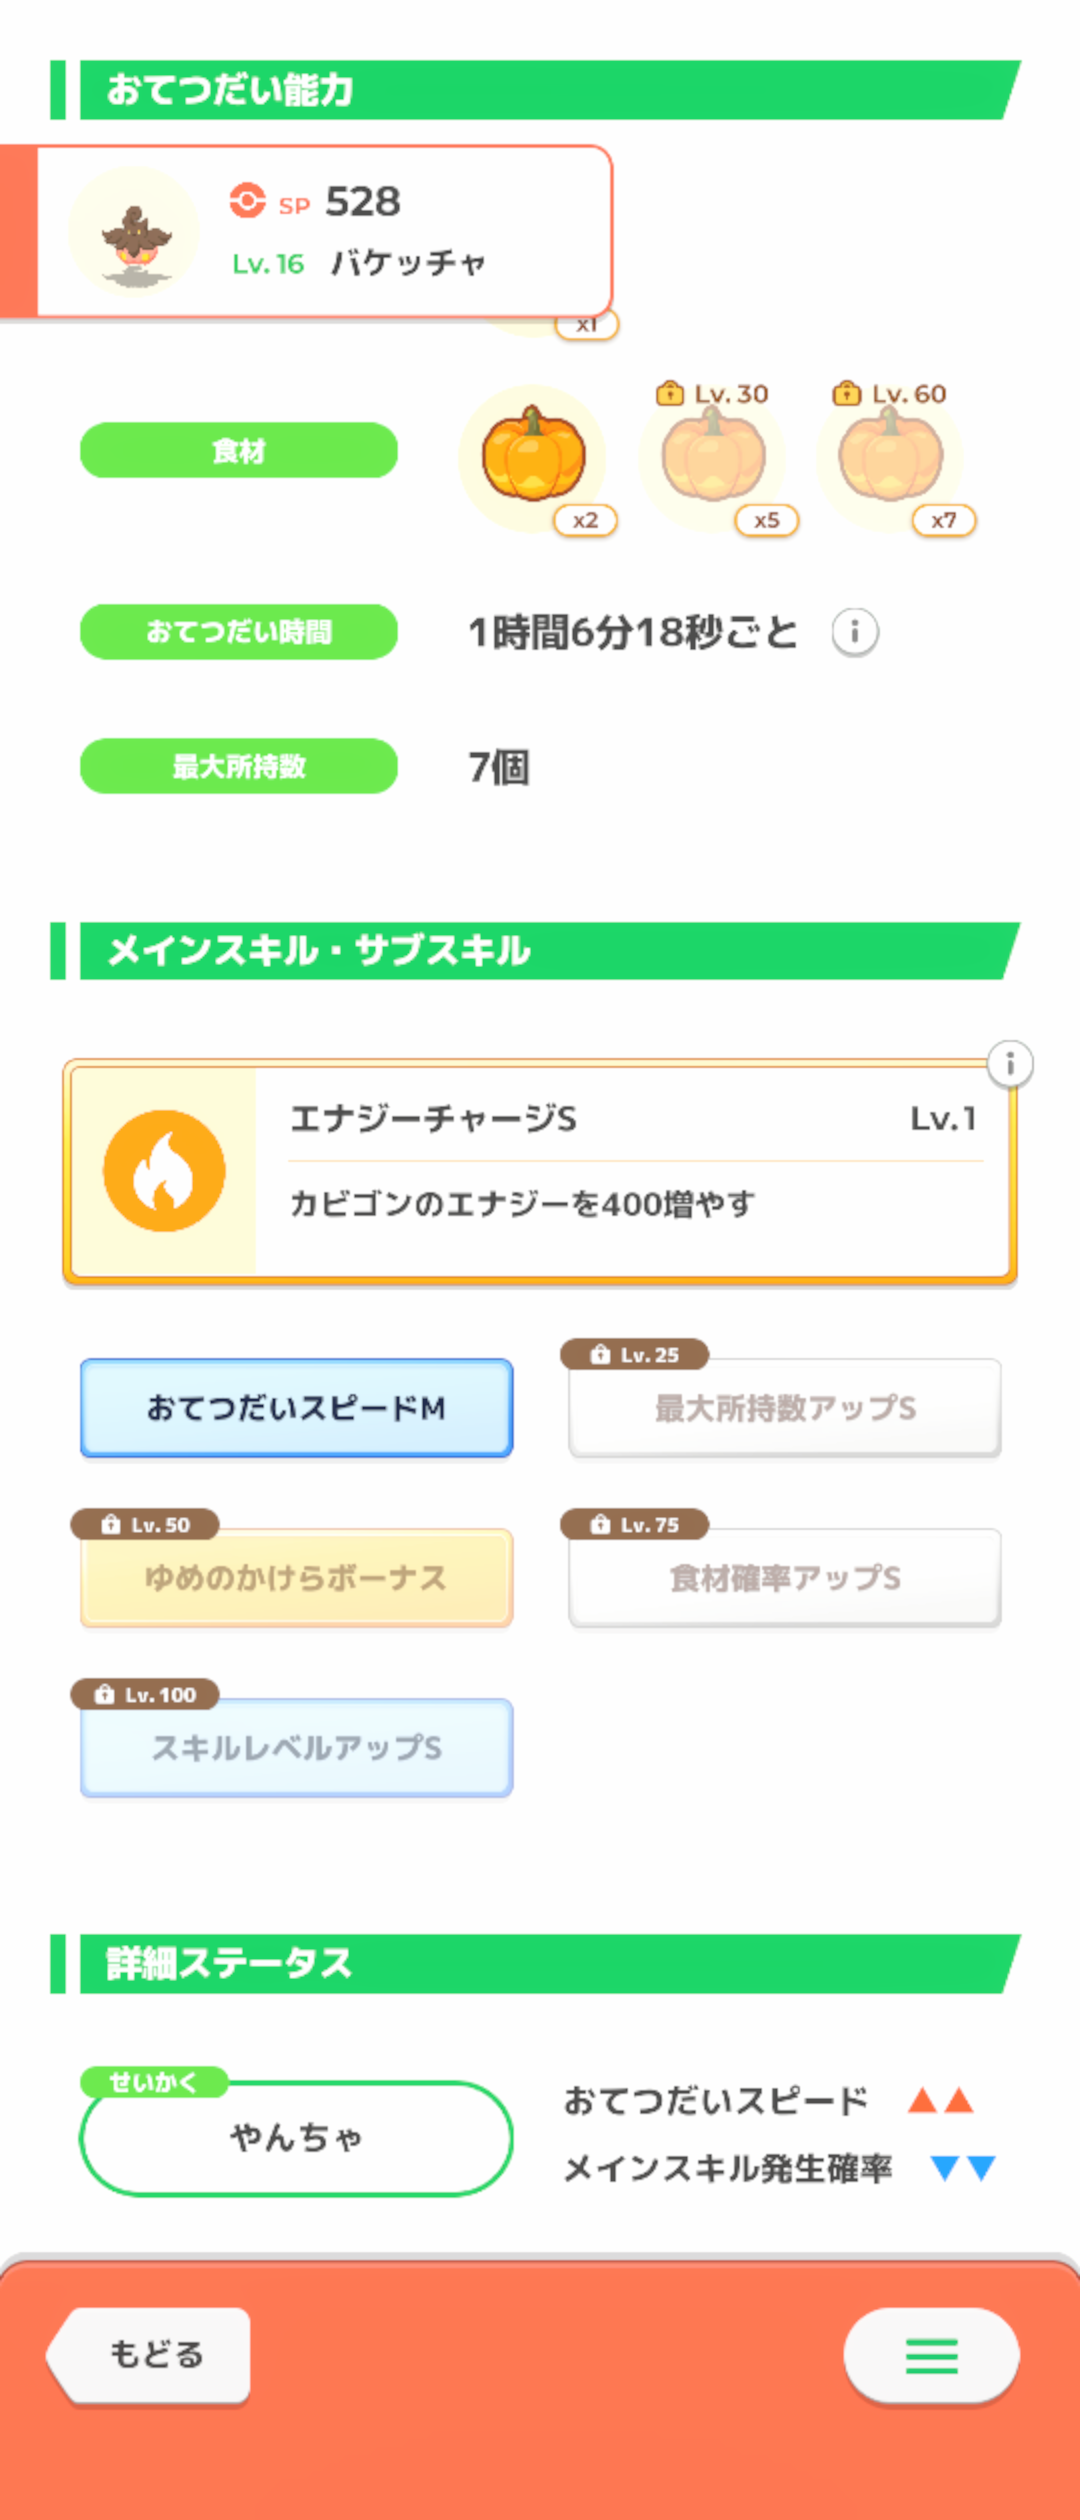Screen dimensions: 1080x2520
Task: Open the green hamburger menu button
Action: coord(931,2355)
